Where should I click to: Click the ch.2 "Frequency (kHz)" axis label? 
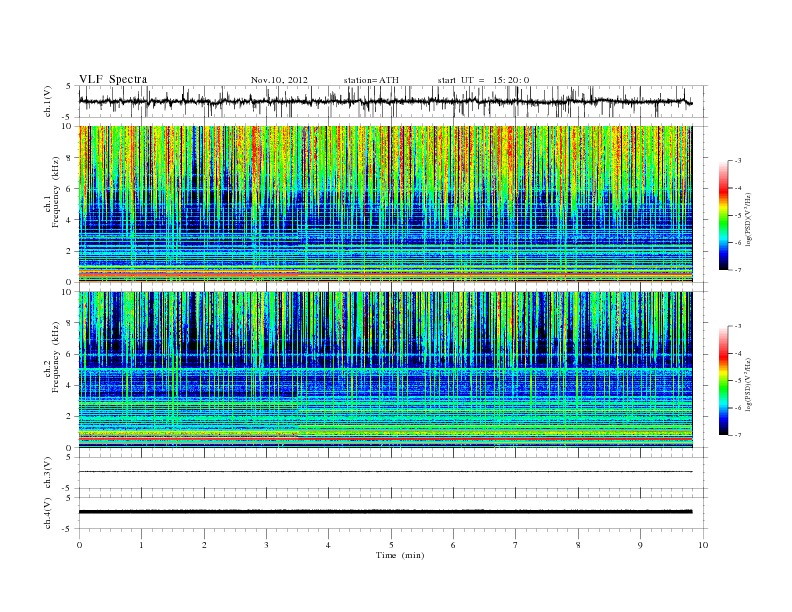click(x=56, y=357)
